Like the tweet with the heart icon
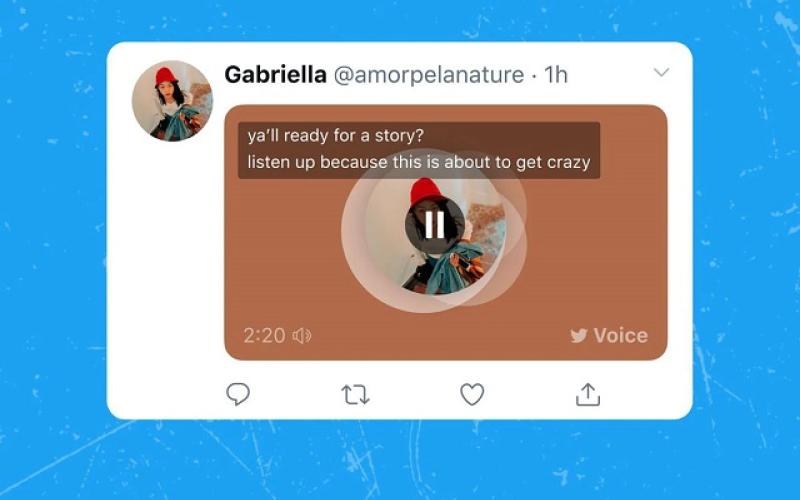This screenshot has width=800, height=500. click(472, 394)
